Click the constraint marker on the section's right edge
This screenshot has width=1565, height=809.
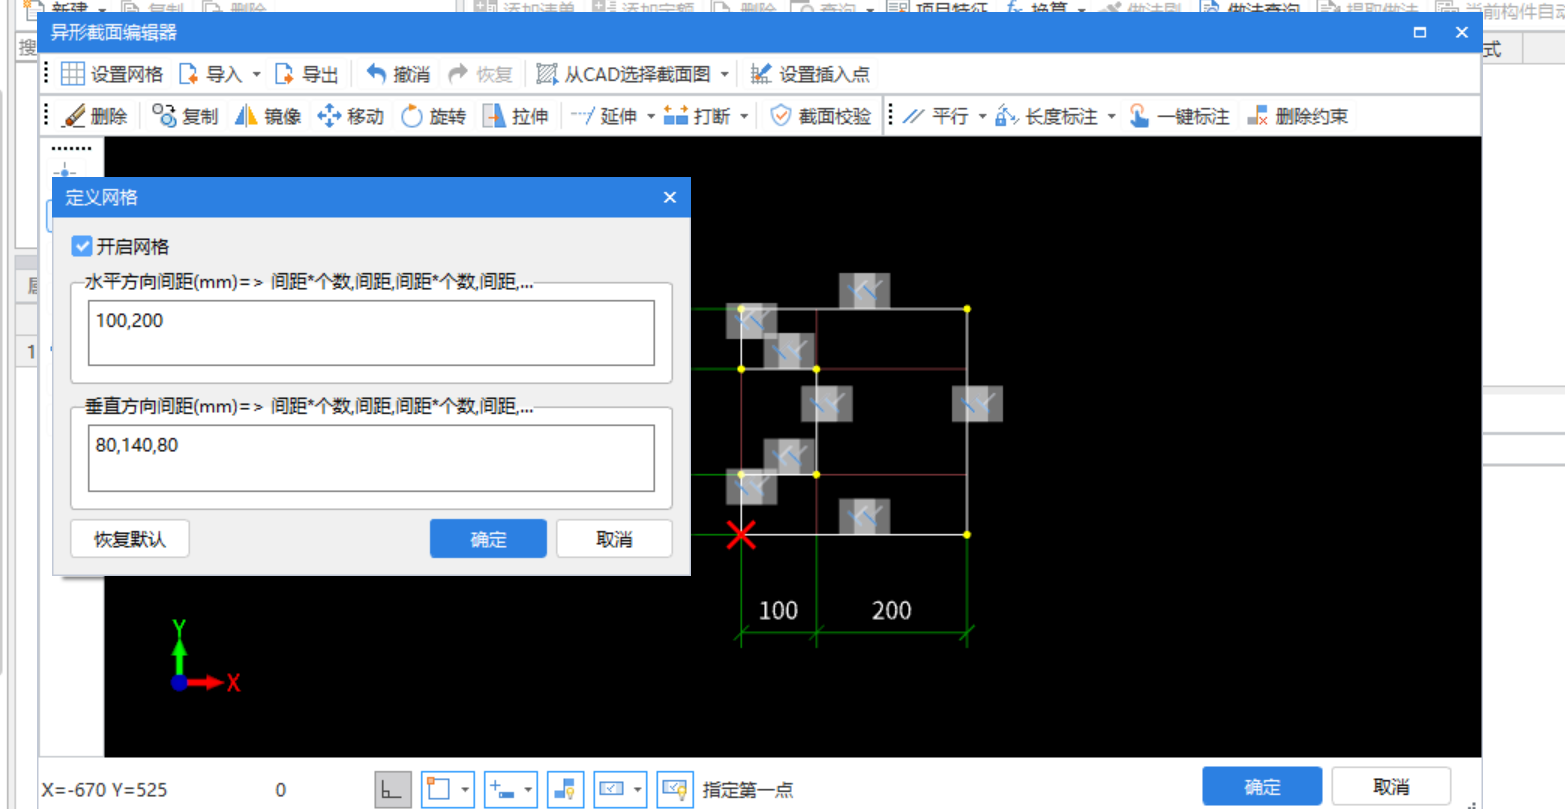[x=977, y=404]
